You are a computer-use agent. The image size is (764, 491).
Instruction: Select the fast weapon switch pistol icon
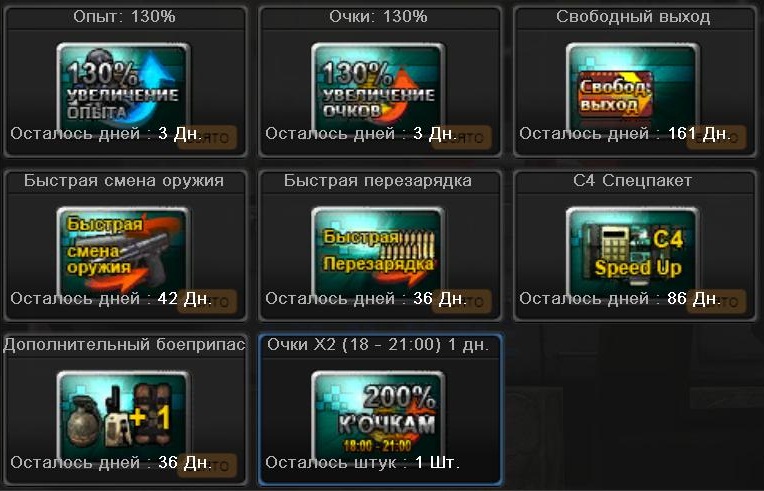click(x=123, y=250)
